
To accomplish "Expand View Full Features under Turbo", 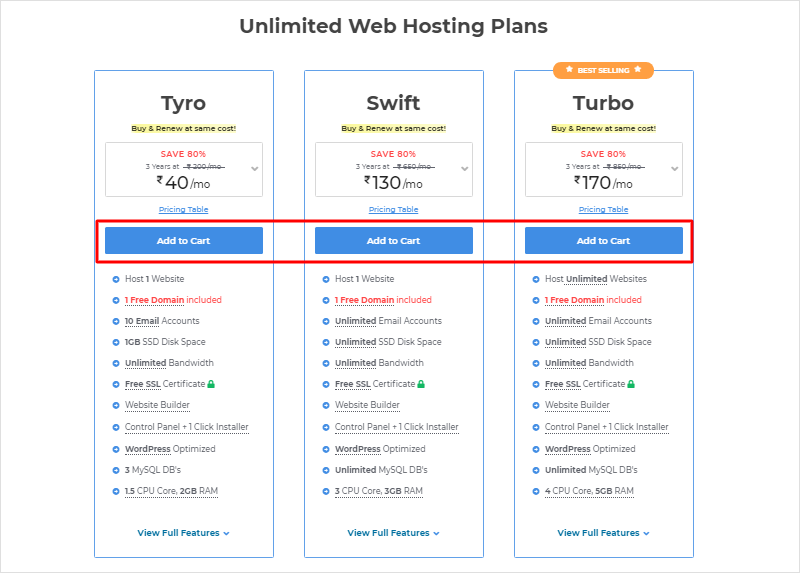I will point(603,533).
